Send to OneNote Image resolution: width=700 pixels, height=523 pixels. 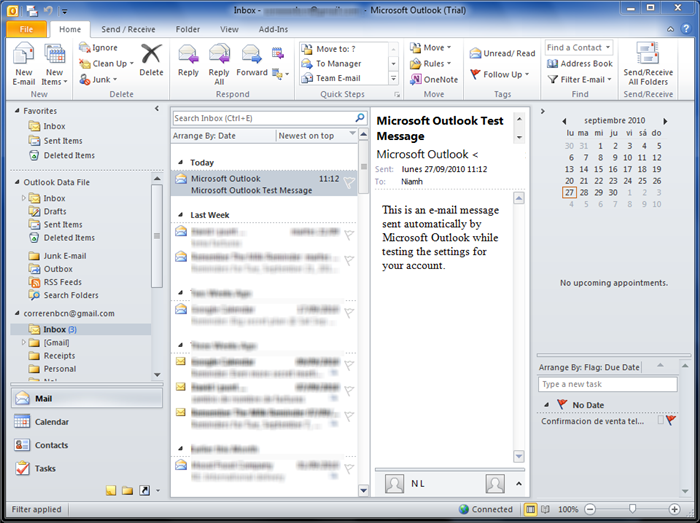click(x=434, y=79)
